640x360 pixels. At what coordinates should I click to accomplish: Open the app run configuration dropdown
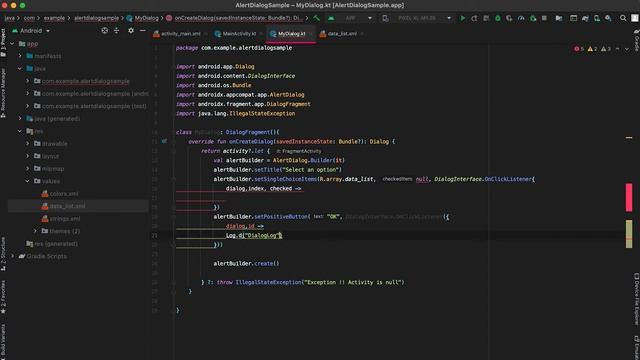pyautogui.click(x=351, y=18)
